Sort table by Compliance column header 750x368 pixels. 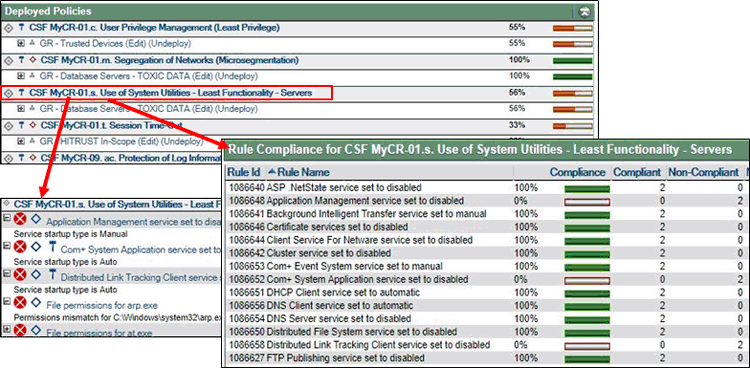point(577,172)
